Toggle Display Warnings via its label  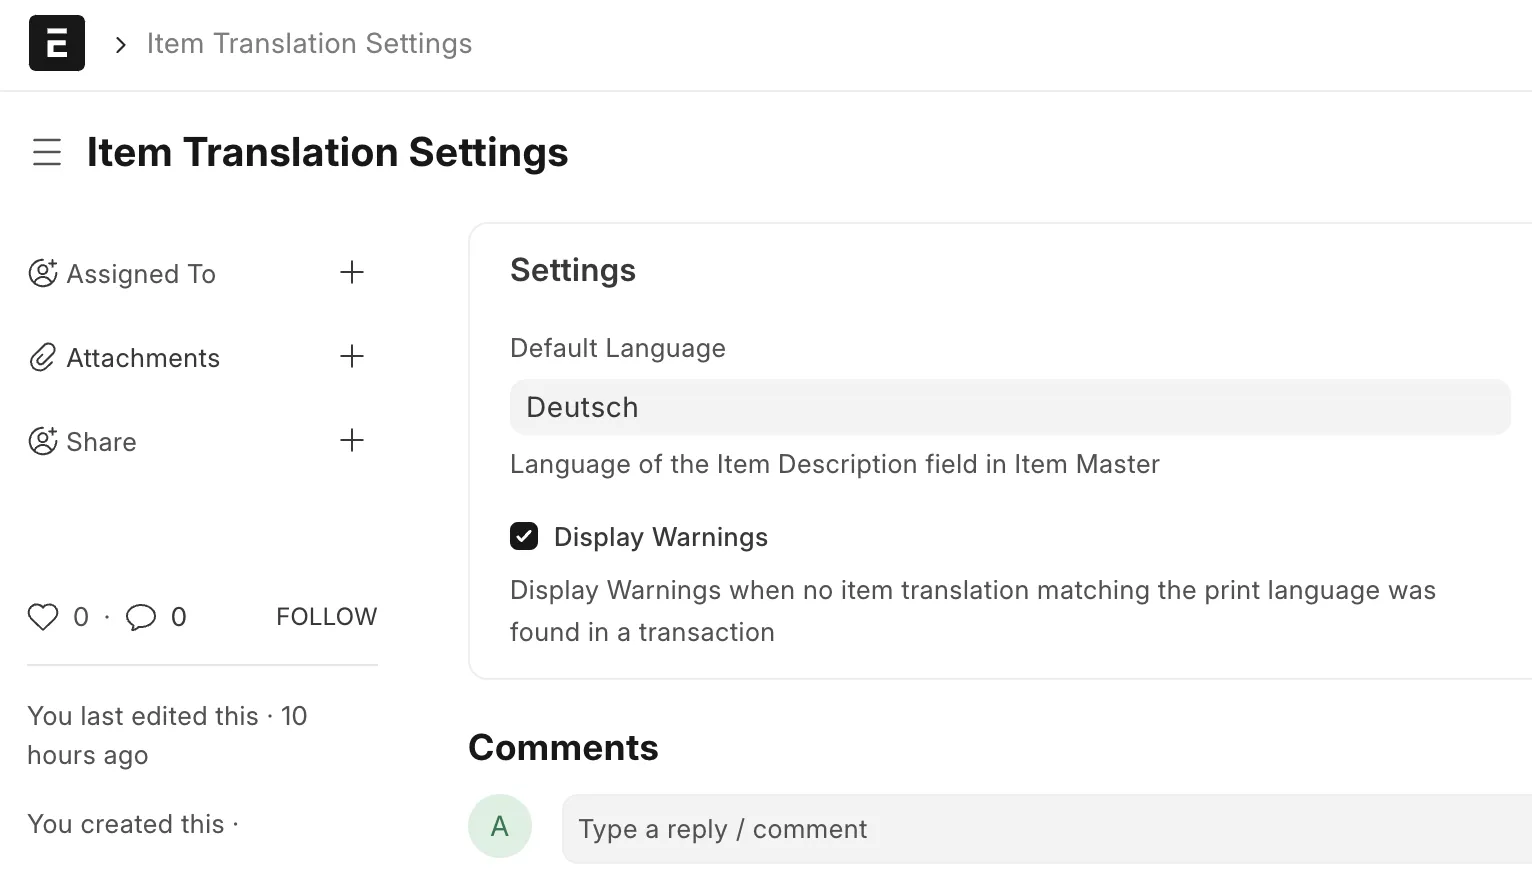[661, 537]
